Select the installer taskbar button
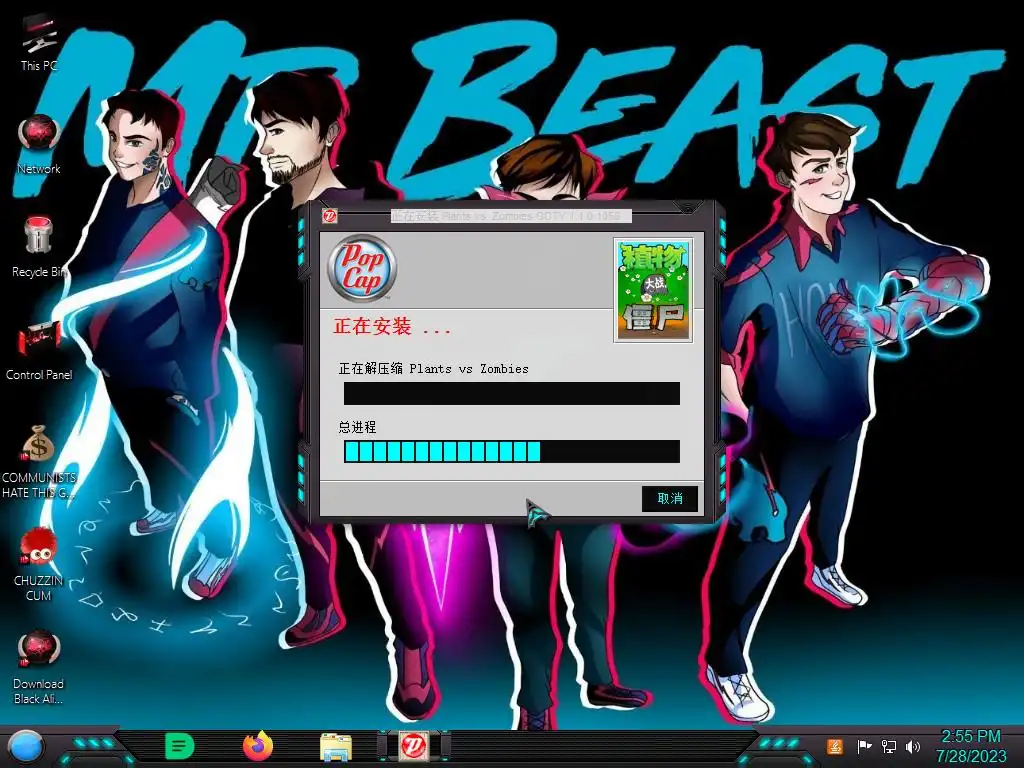Image resolution: width=1024 pixels, height=768 pixels. point(414,746)
